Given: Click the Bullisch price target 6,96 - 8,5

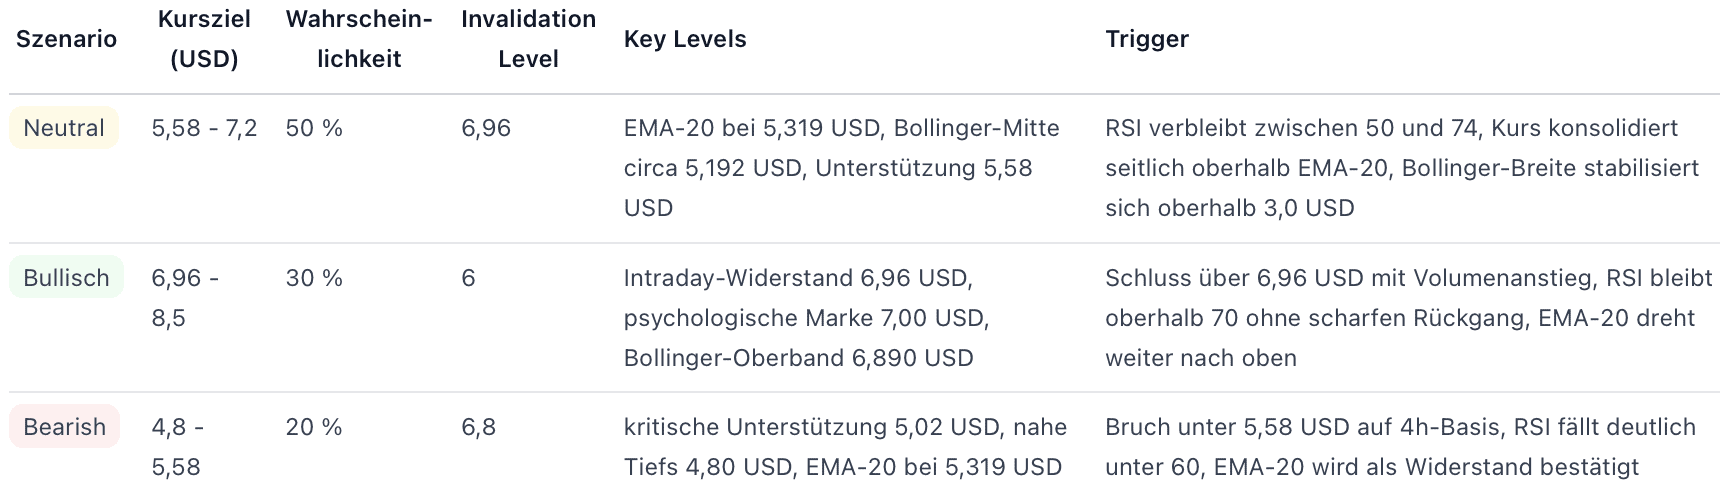Looking at the screenshot, I should [185, 298].
